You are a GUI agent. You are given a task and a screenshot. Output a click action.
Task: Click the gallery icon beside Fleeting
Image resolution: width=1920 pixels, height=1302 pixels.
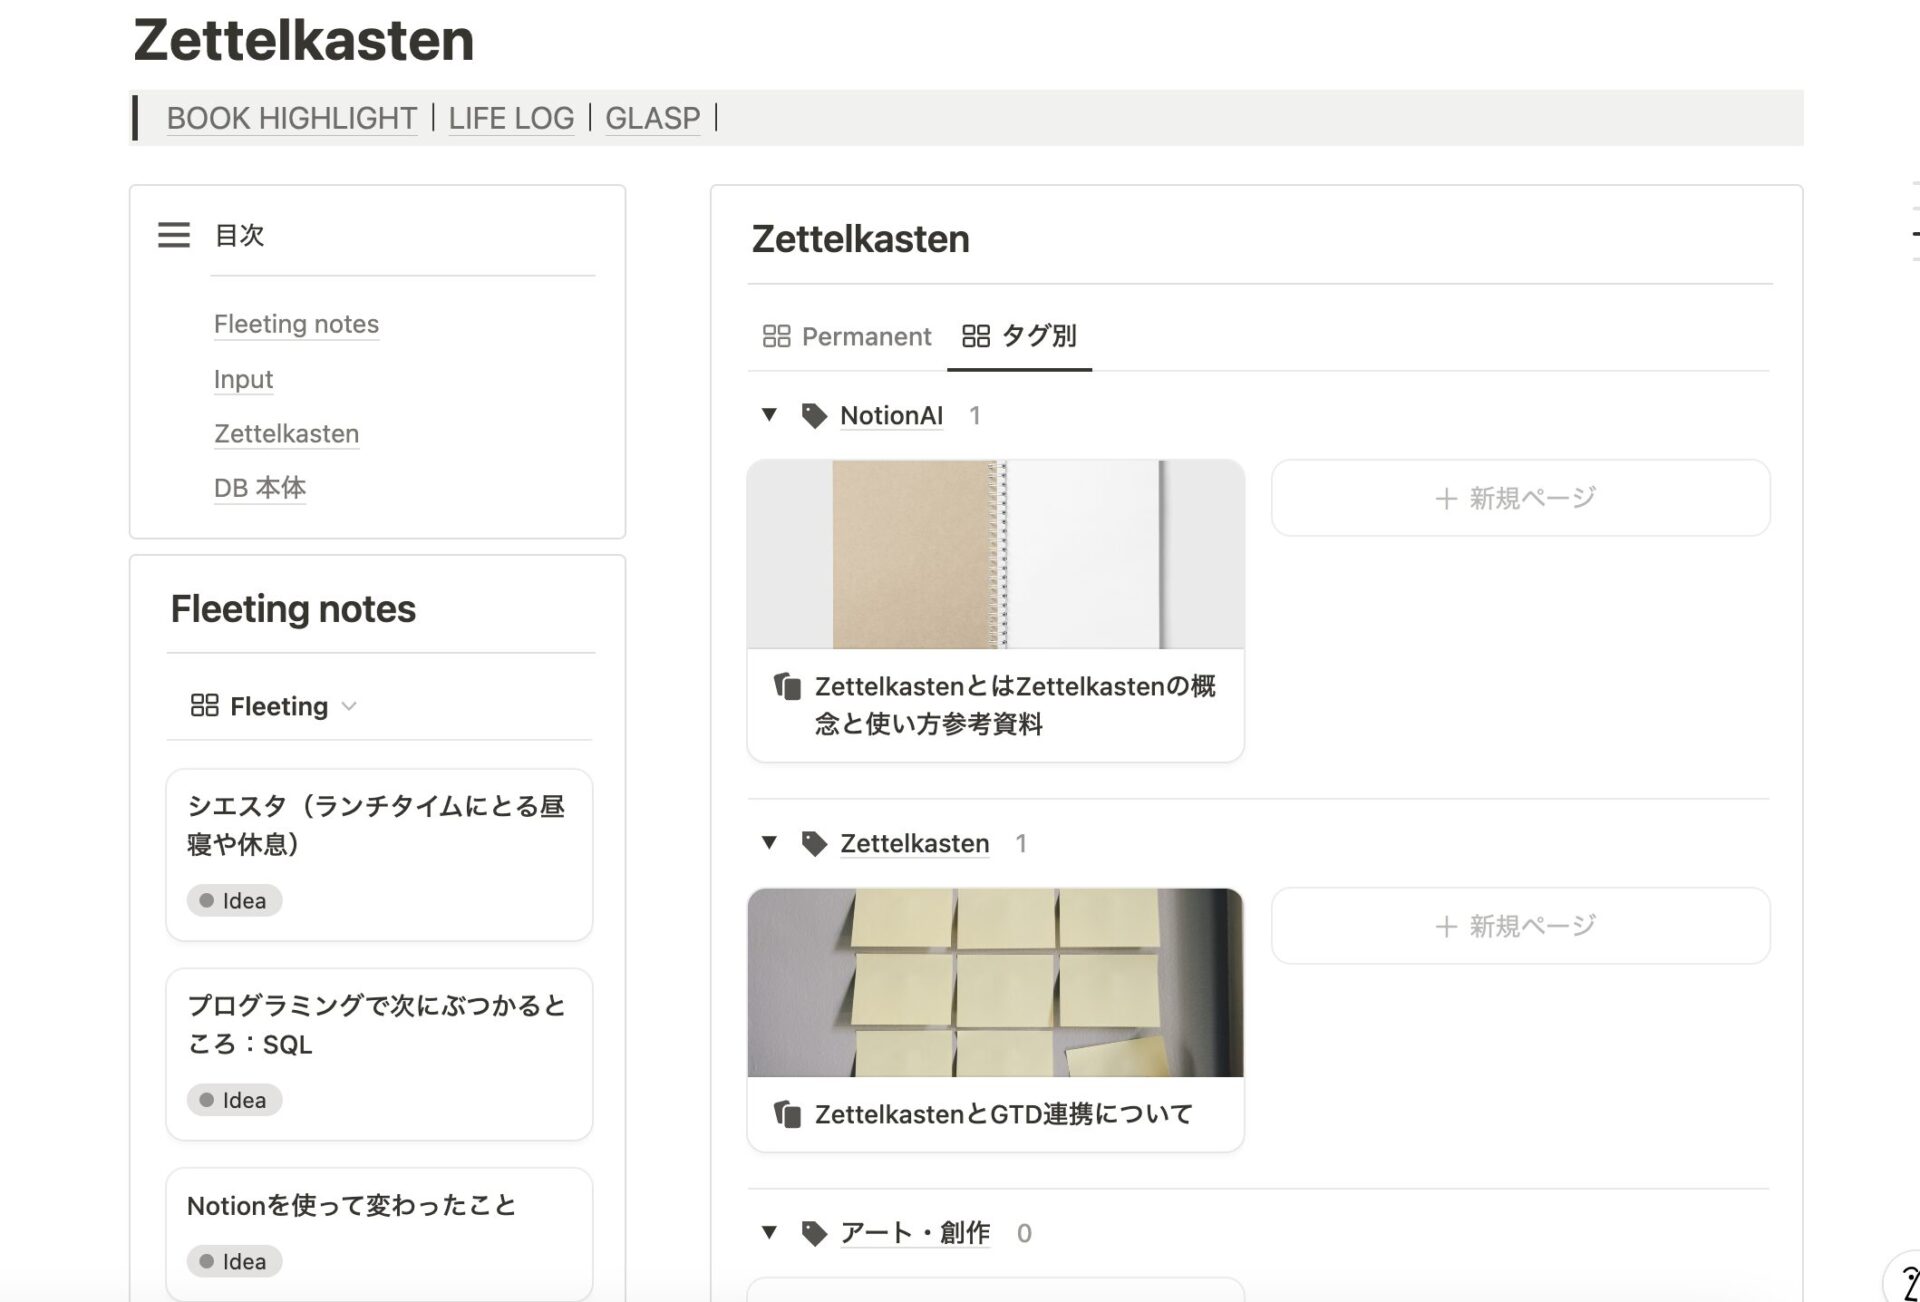coord(204,706)
